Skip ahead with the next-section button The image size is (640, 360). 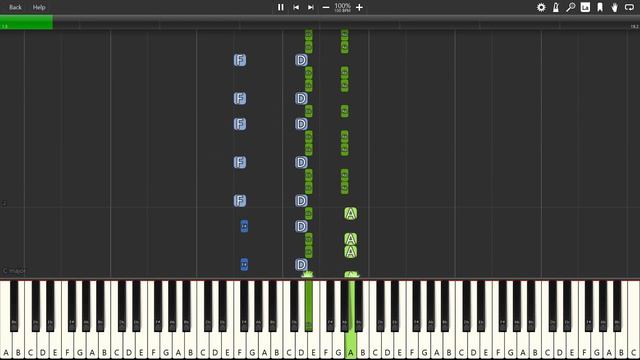311,7
